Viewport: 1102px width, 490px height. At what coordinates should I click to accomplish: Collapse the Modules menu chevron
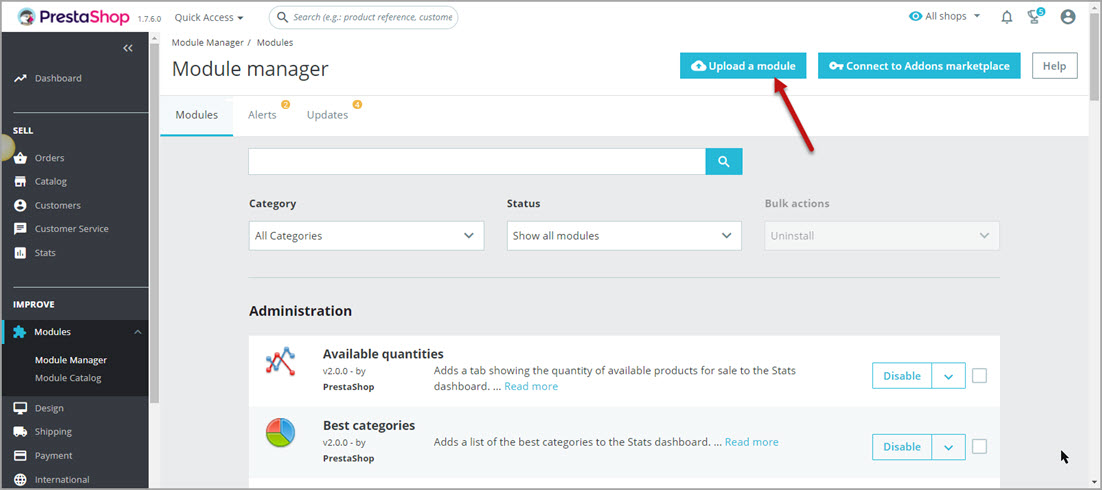pyautogui.click(x=138, y=332)
